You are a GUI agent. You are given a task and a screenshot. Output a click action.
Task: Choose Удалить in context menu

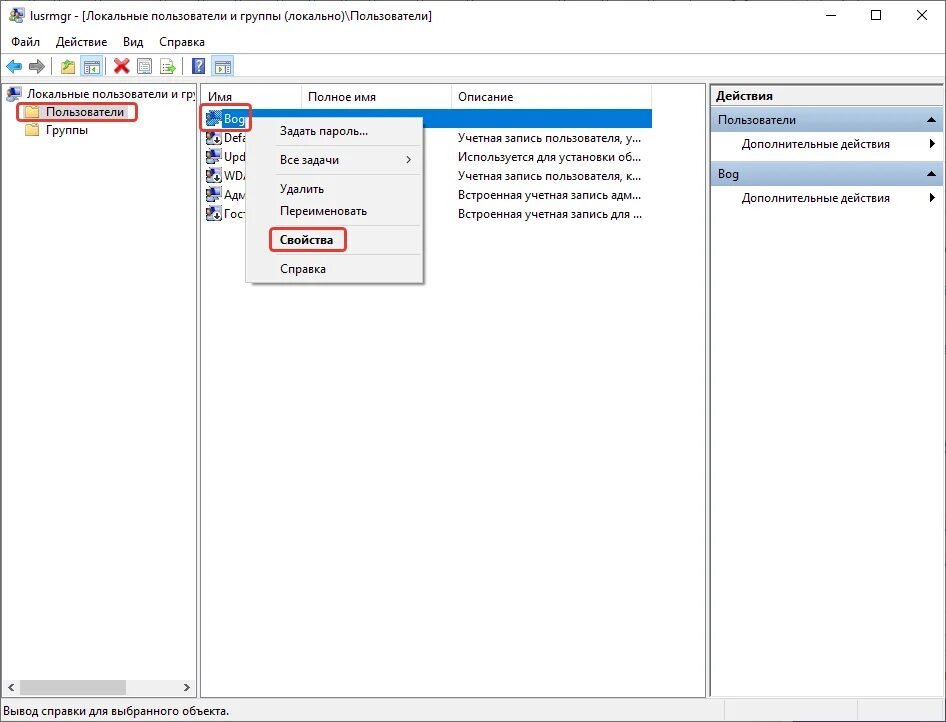pyautogui.click(x=335, y=189)
